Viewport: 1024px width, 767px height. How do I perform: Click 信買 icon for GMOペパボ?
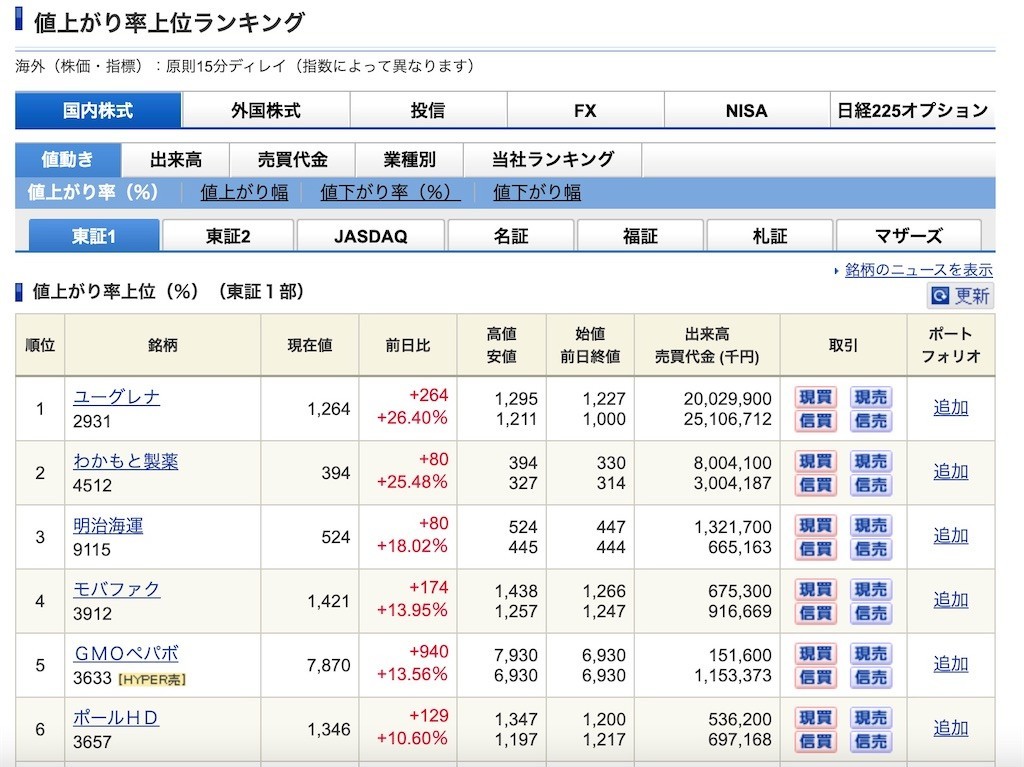(816, 677)
